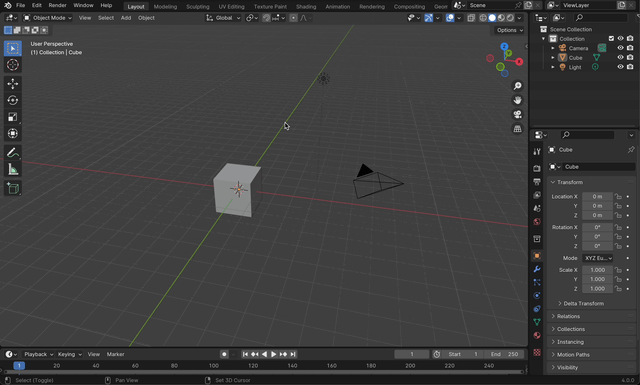Toggle visibility of the Light object
This screenshot has height=385, width=640.
620,67
